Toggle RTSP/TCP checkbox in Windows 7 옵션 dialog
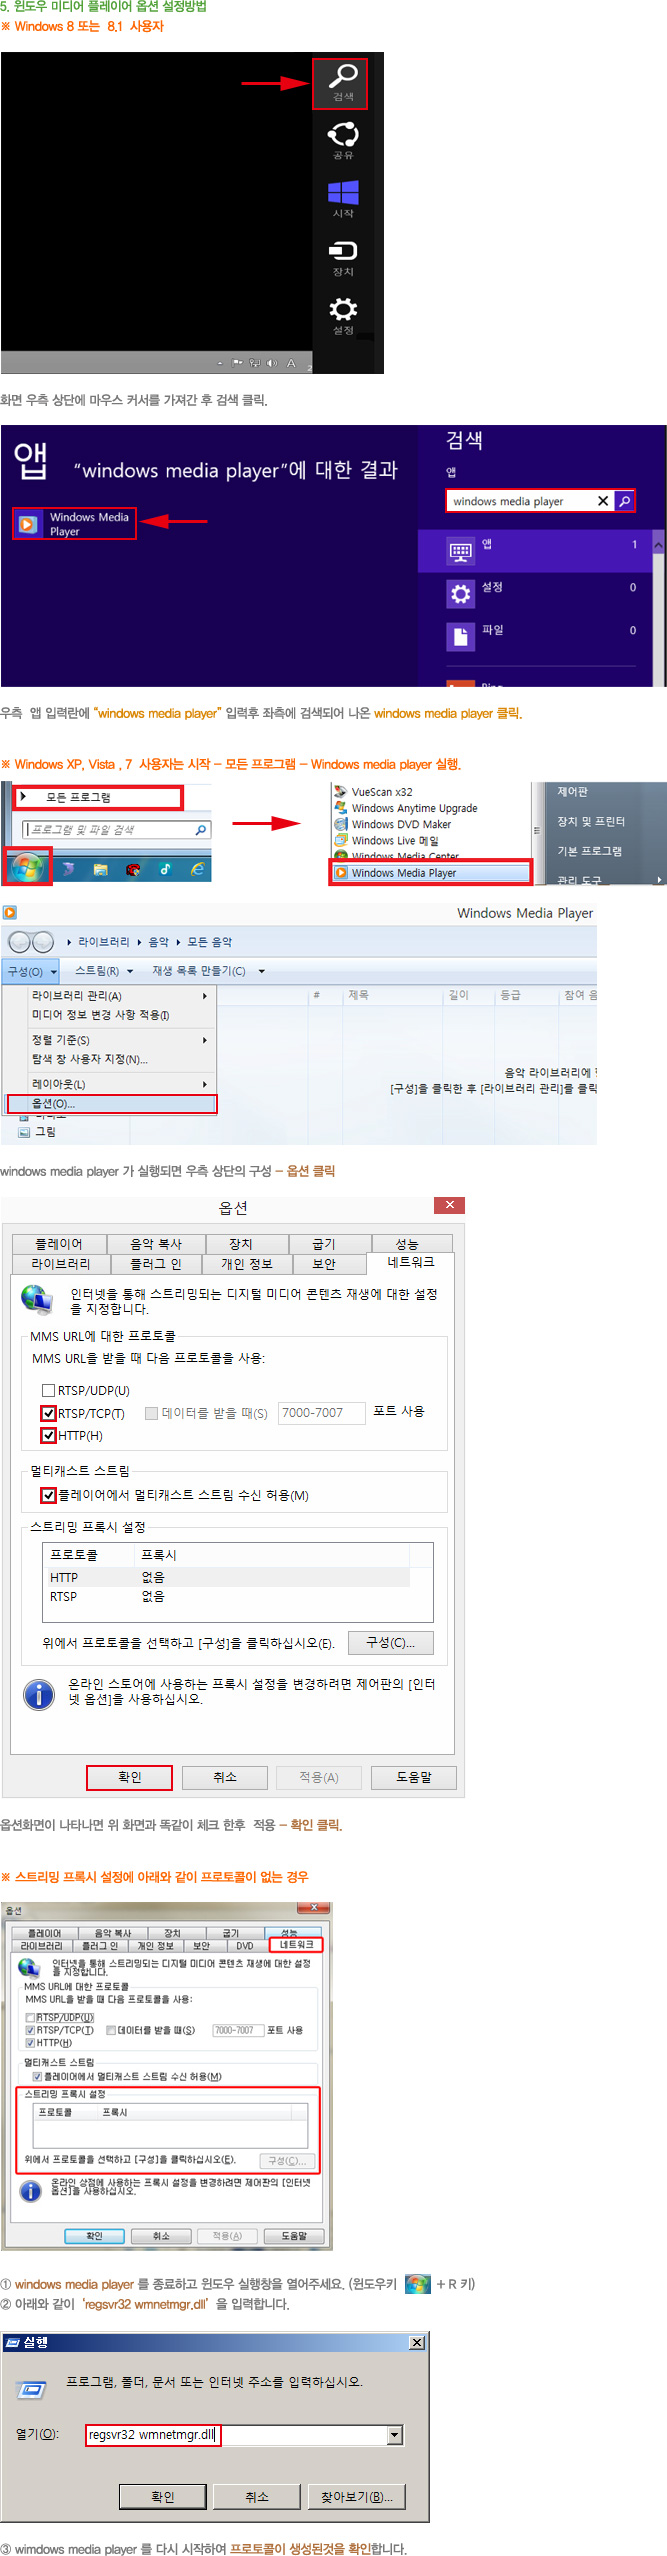 click(30, 2030)
